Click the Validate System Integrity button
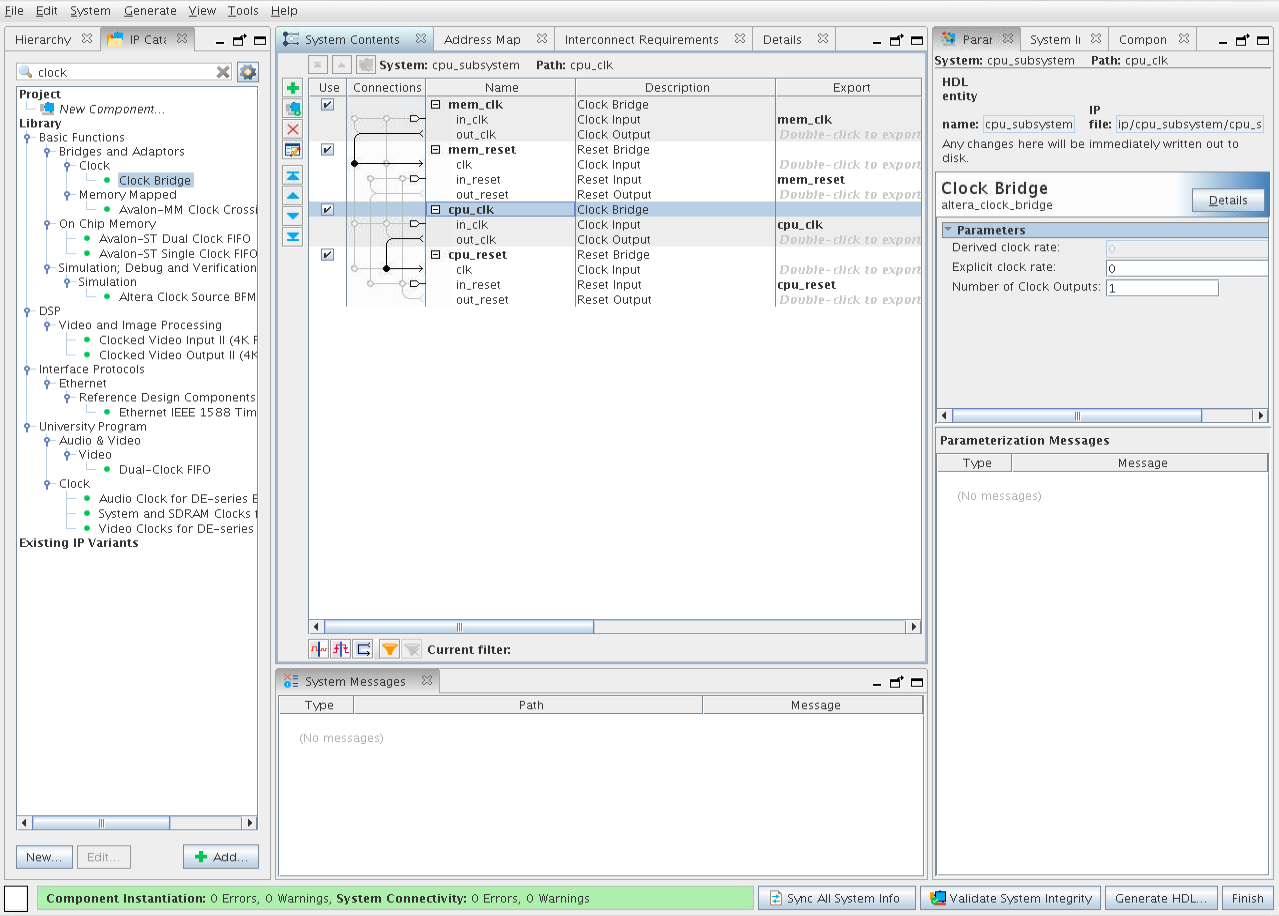Screen dimensions: 1279x916 [x=1010, y=898]
